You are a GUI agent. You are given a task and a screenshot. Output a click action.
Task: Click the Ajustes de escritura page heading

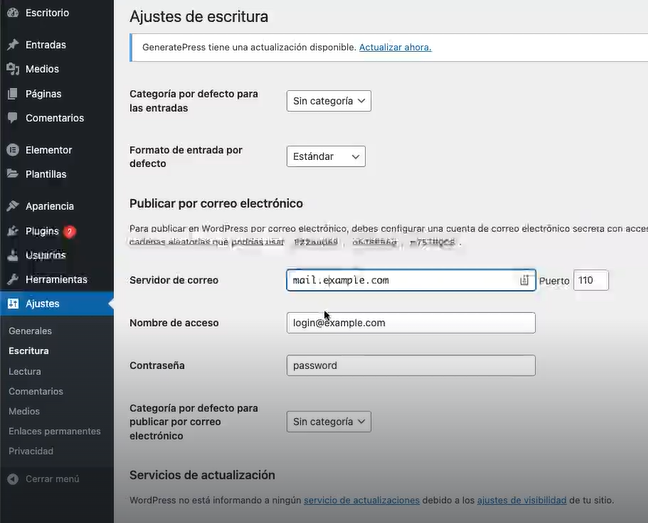tap(199, 17)
